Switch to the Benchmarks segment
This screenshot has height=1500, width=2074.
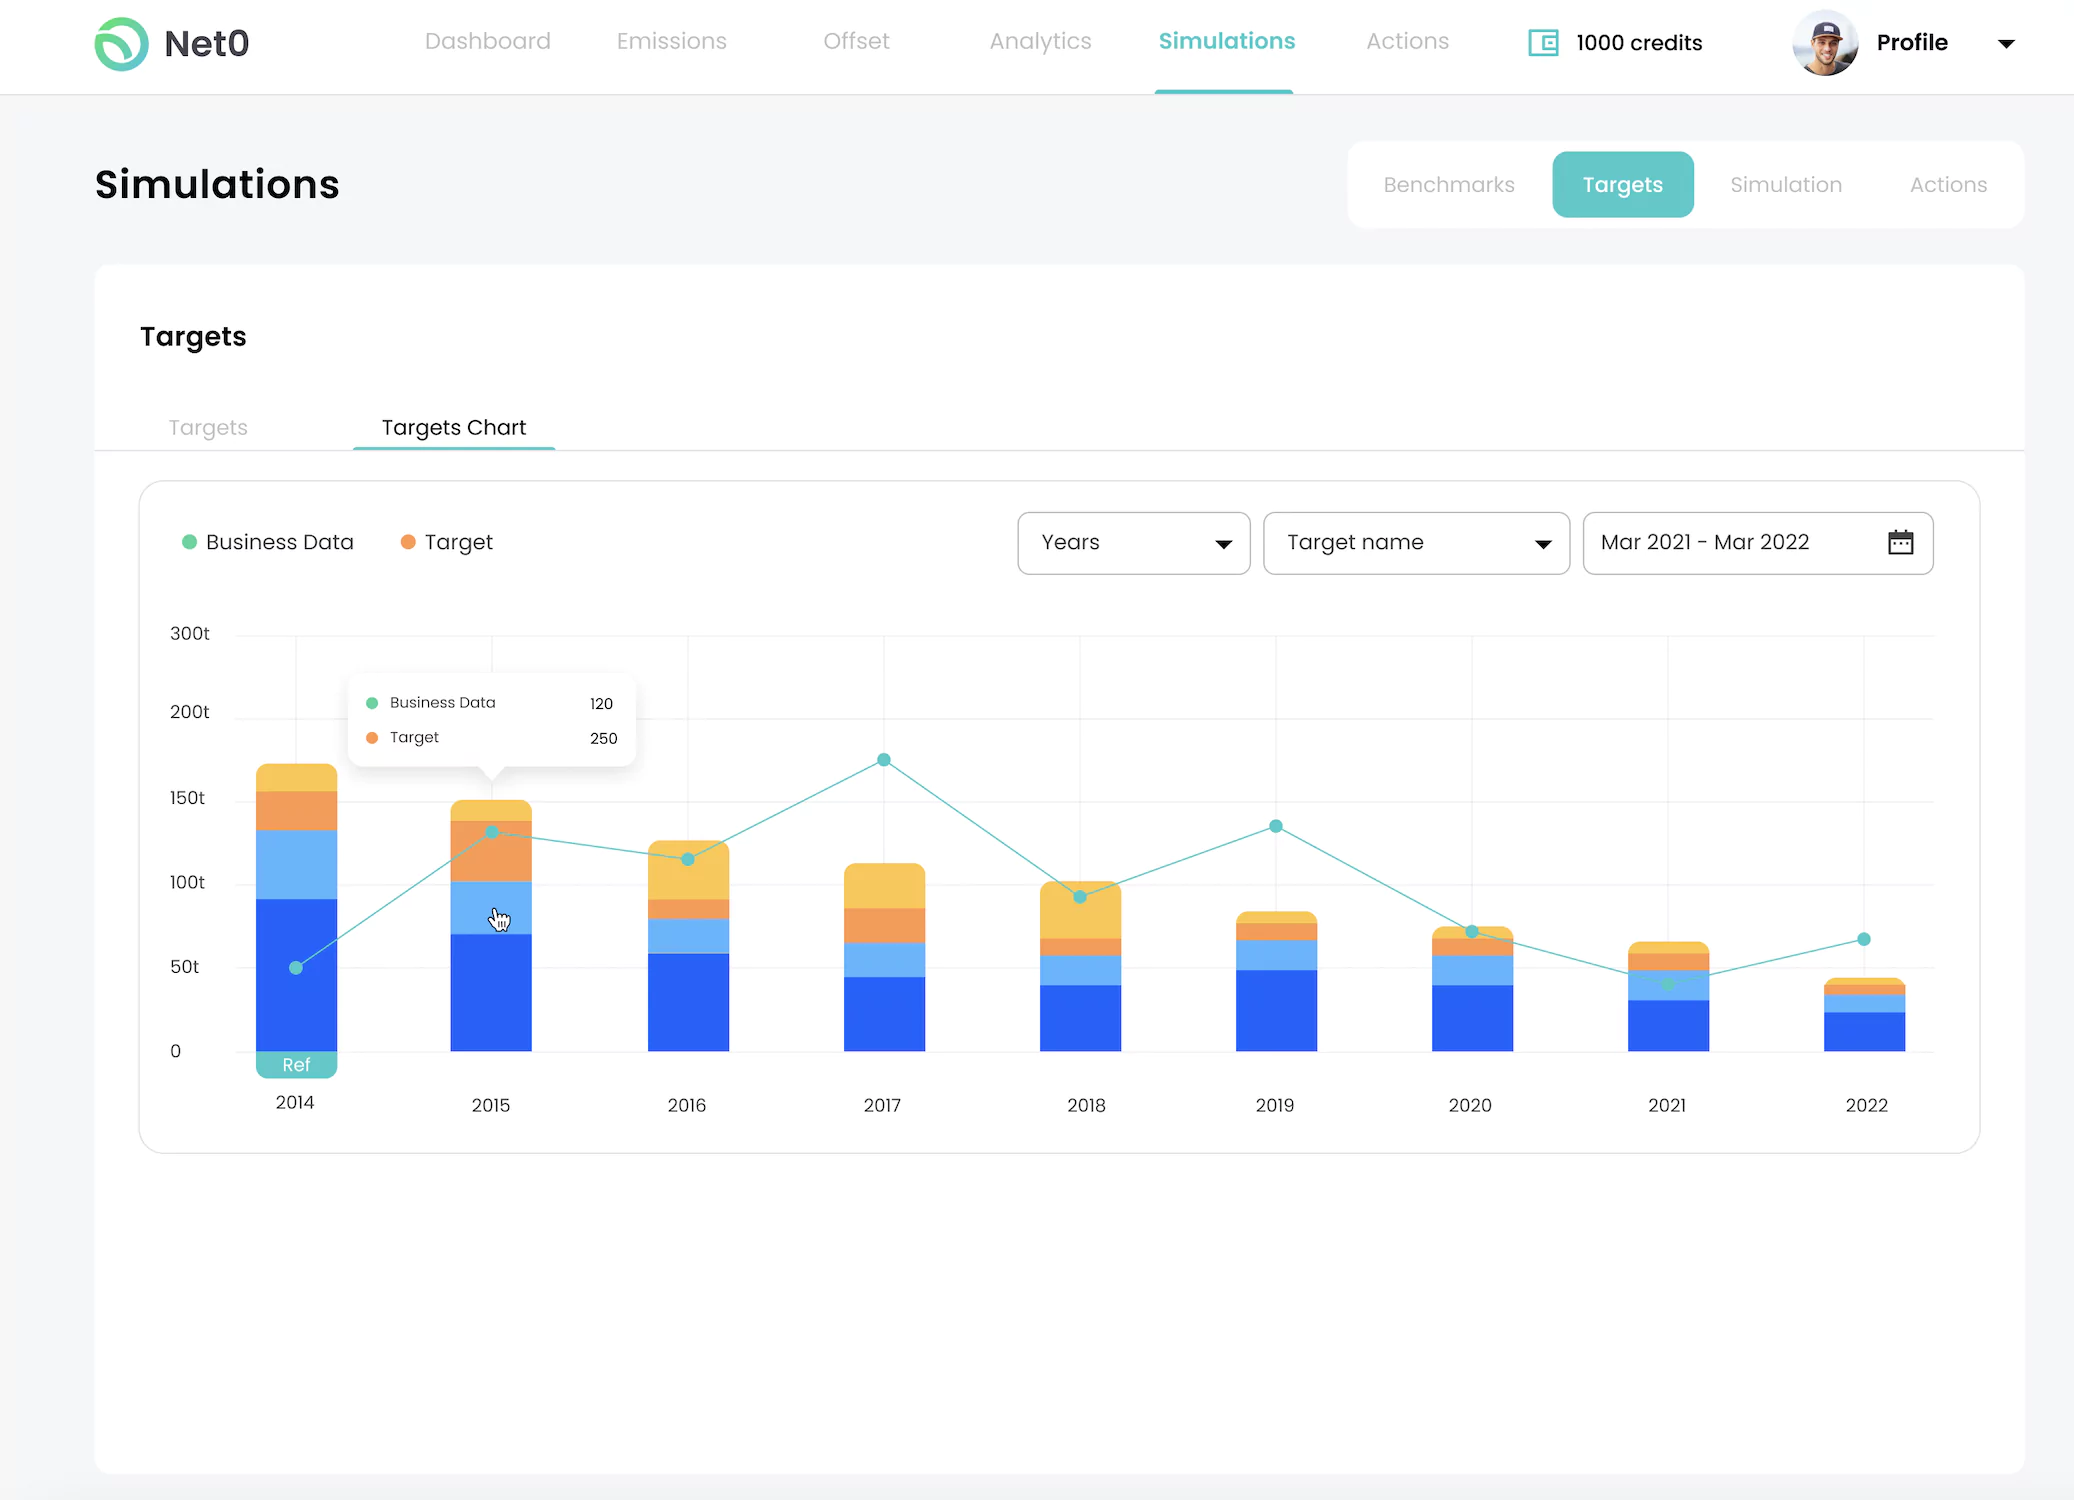click(1449, 185)
